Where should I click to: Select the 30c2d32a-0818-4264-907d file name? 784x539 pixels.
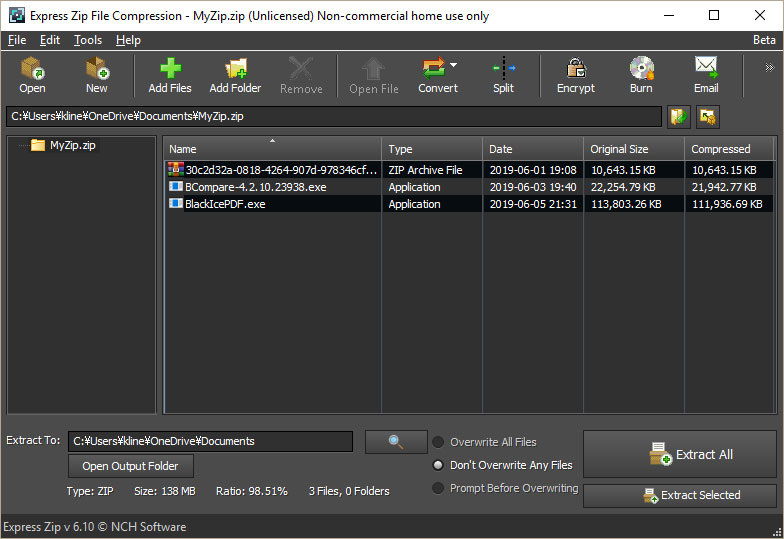pyautogui.click(x=282, y=170)
